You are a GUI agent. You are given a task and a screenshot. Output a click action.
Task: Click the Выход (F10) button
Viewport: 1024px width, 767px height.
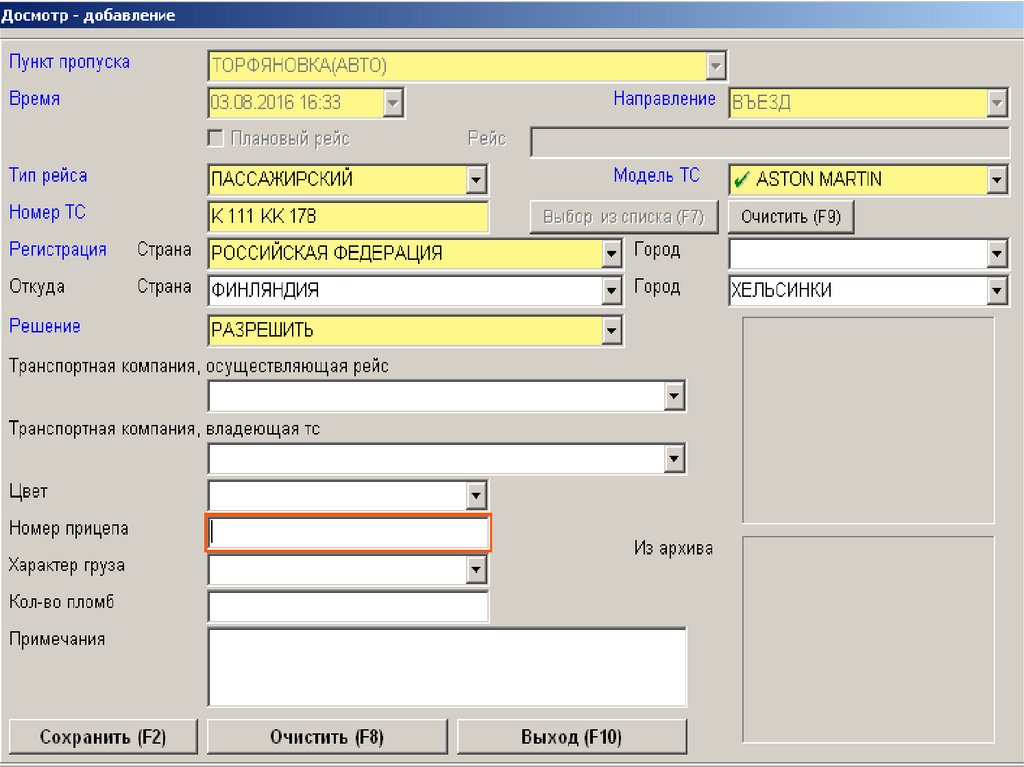[x=571, y=737]
